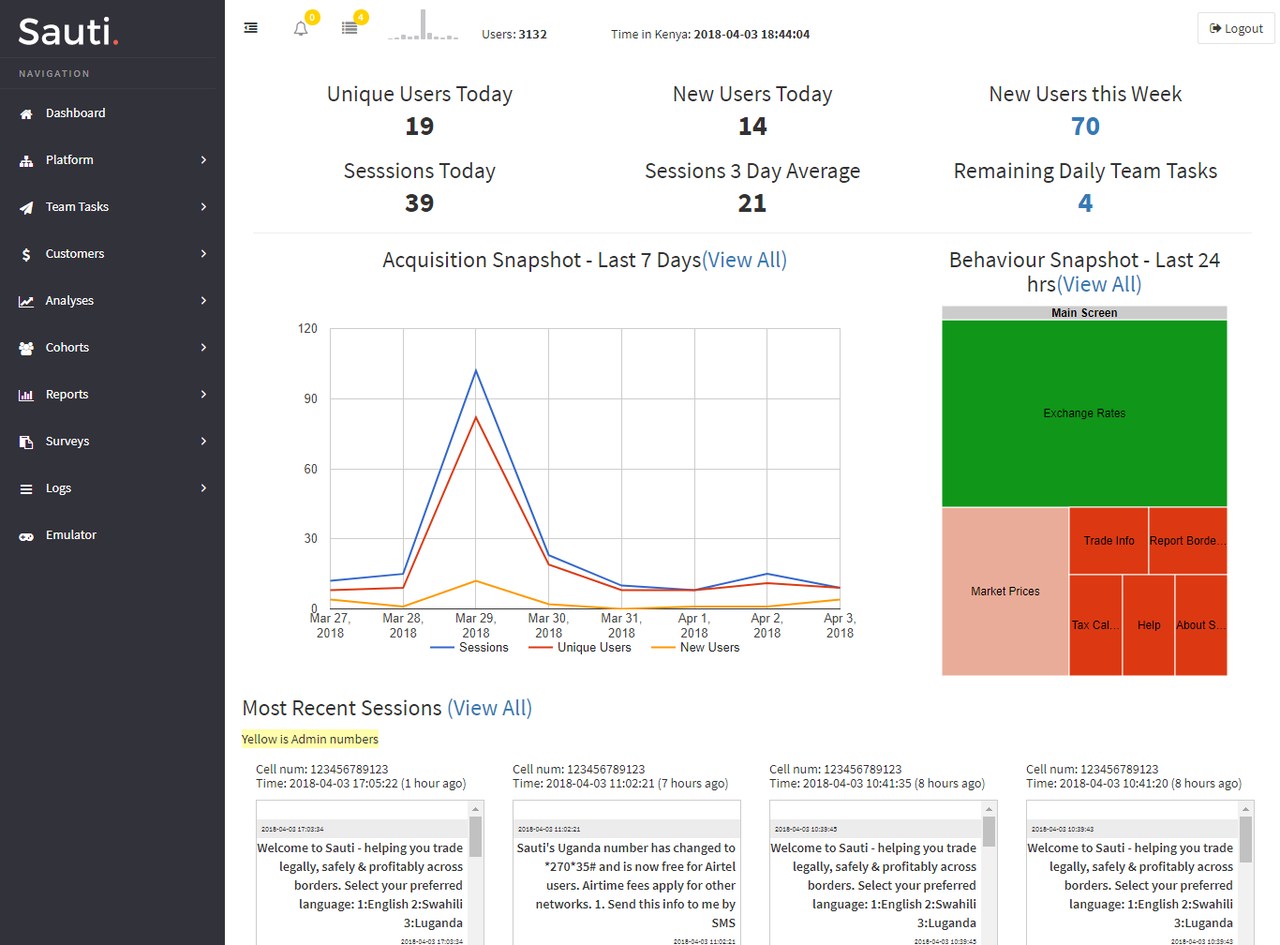Select the green Exchange Rates treemap block
The image size is (1280, 945).
[x=1084, y=413]
